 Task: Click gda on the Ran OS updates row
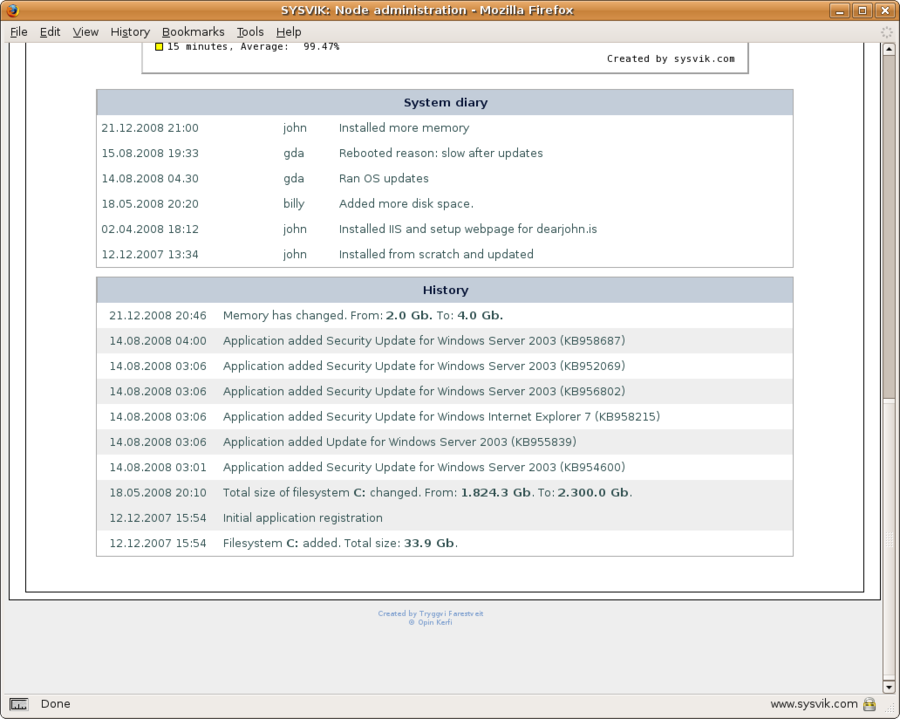click(293, 179)
